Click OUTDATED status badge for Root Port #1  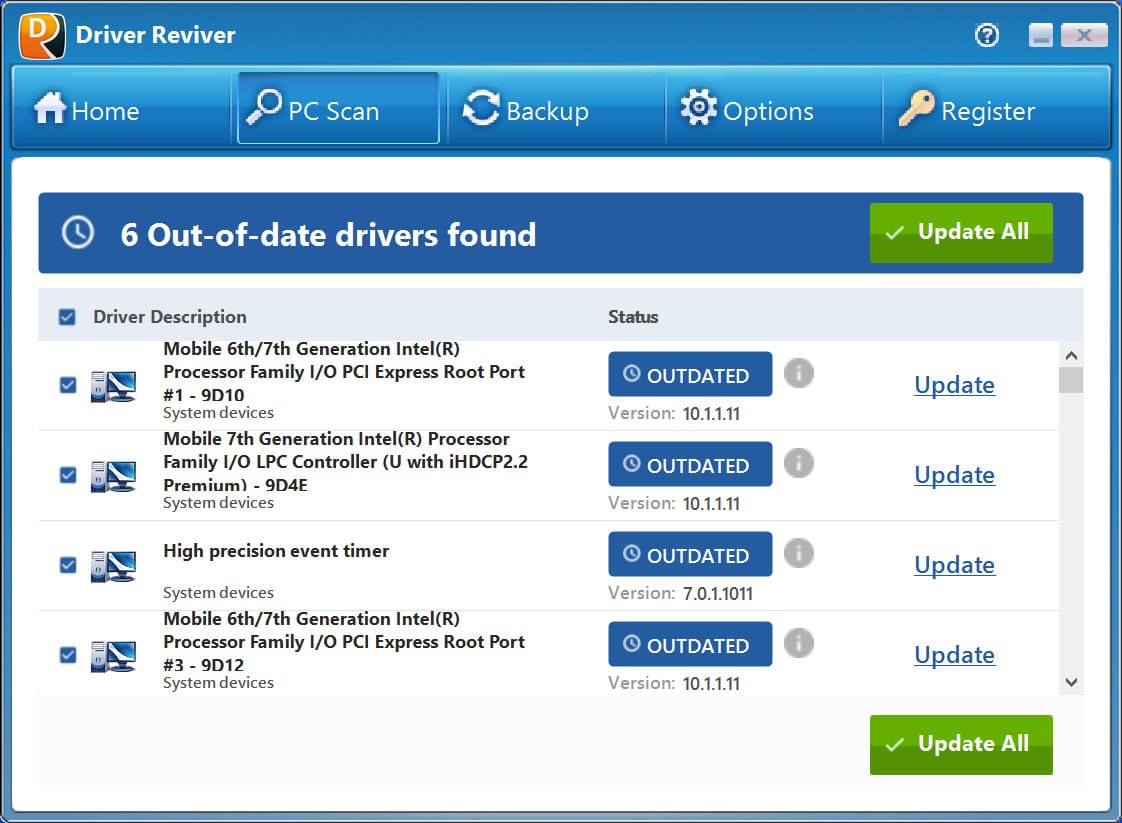pyautogui.click(x=690, y=374)
